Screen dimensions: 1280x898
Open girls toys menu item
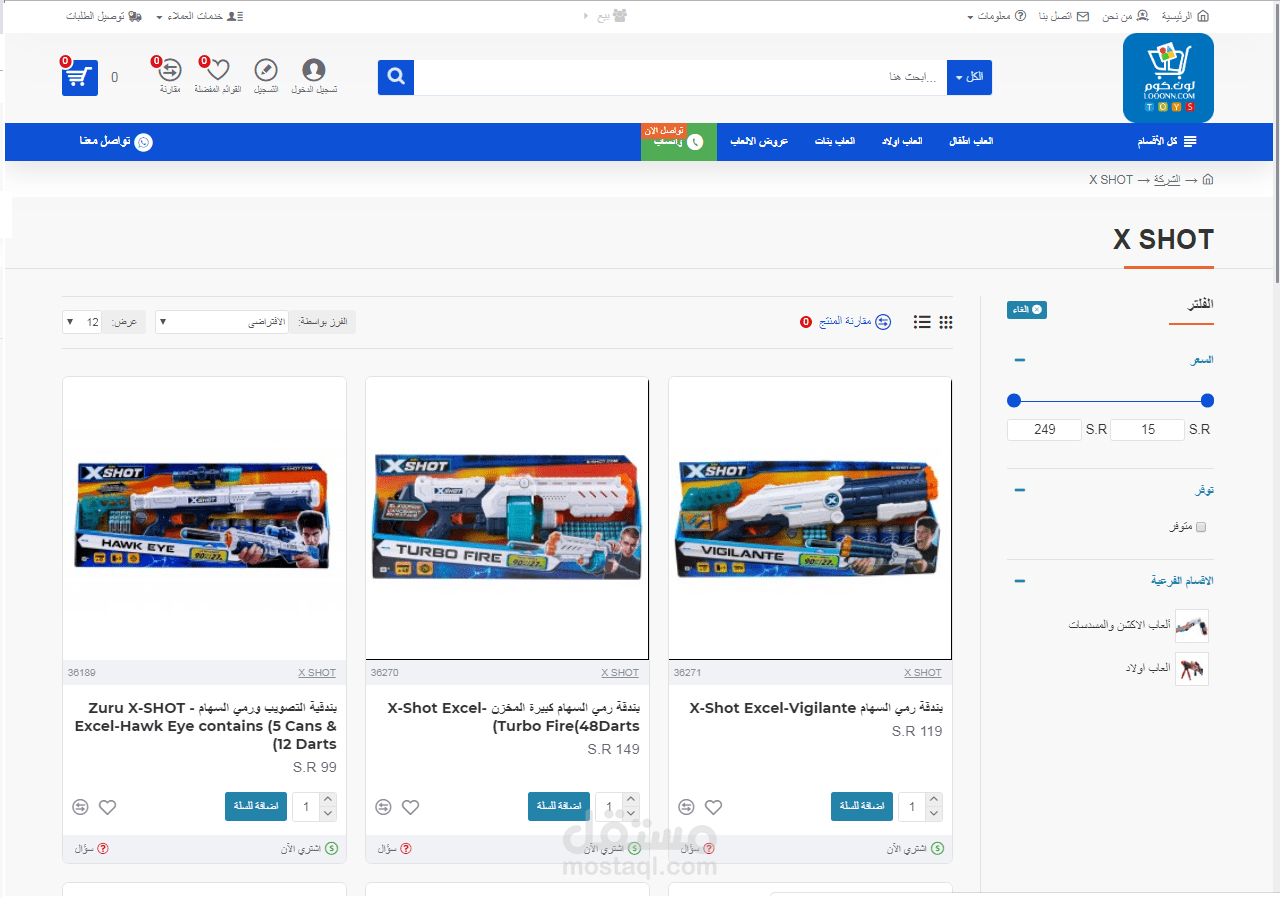tap(835, 142)
